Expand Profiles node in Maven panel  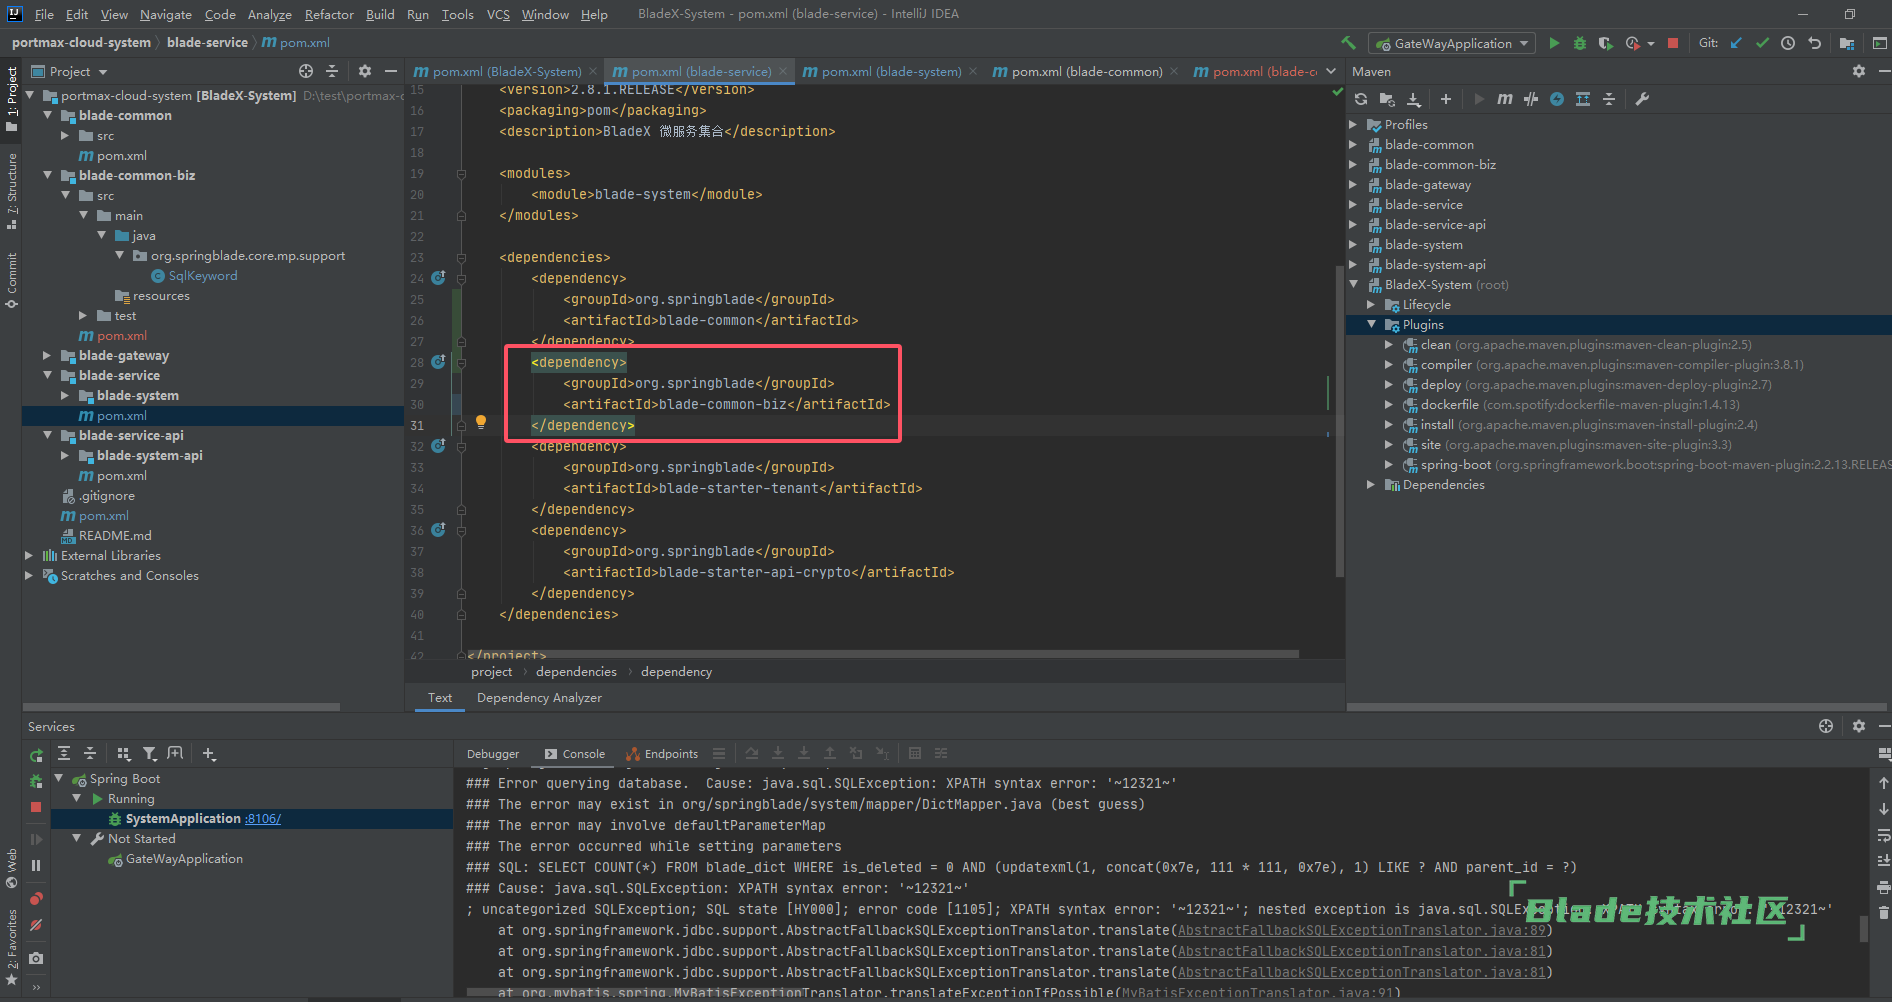(x=1353, y=124)
